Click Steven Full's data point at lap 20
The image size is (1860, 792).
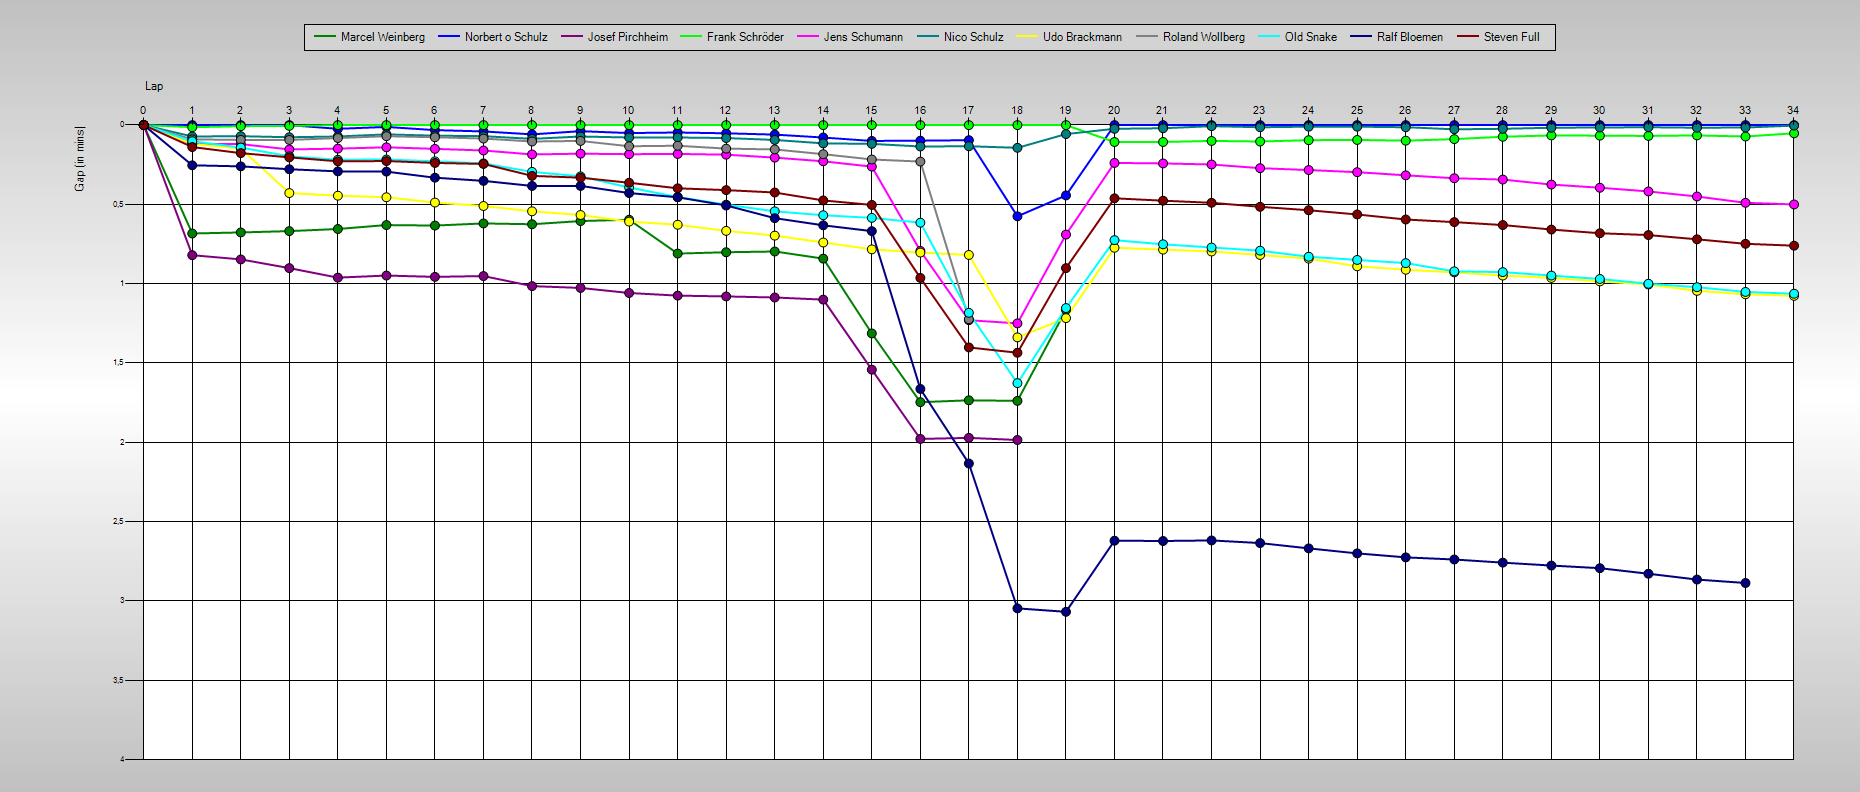point(1114,198)
